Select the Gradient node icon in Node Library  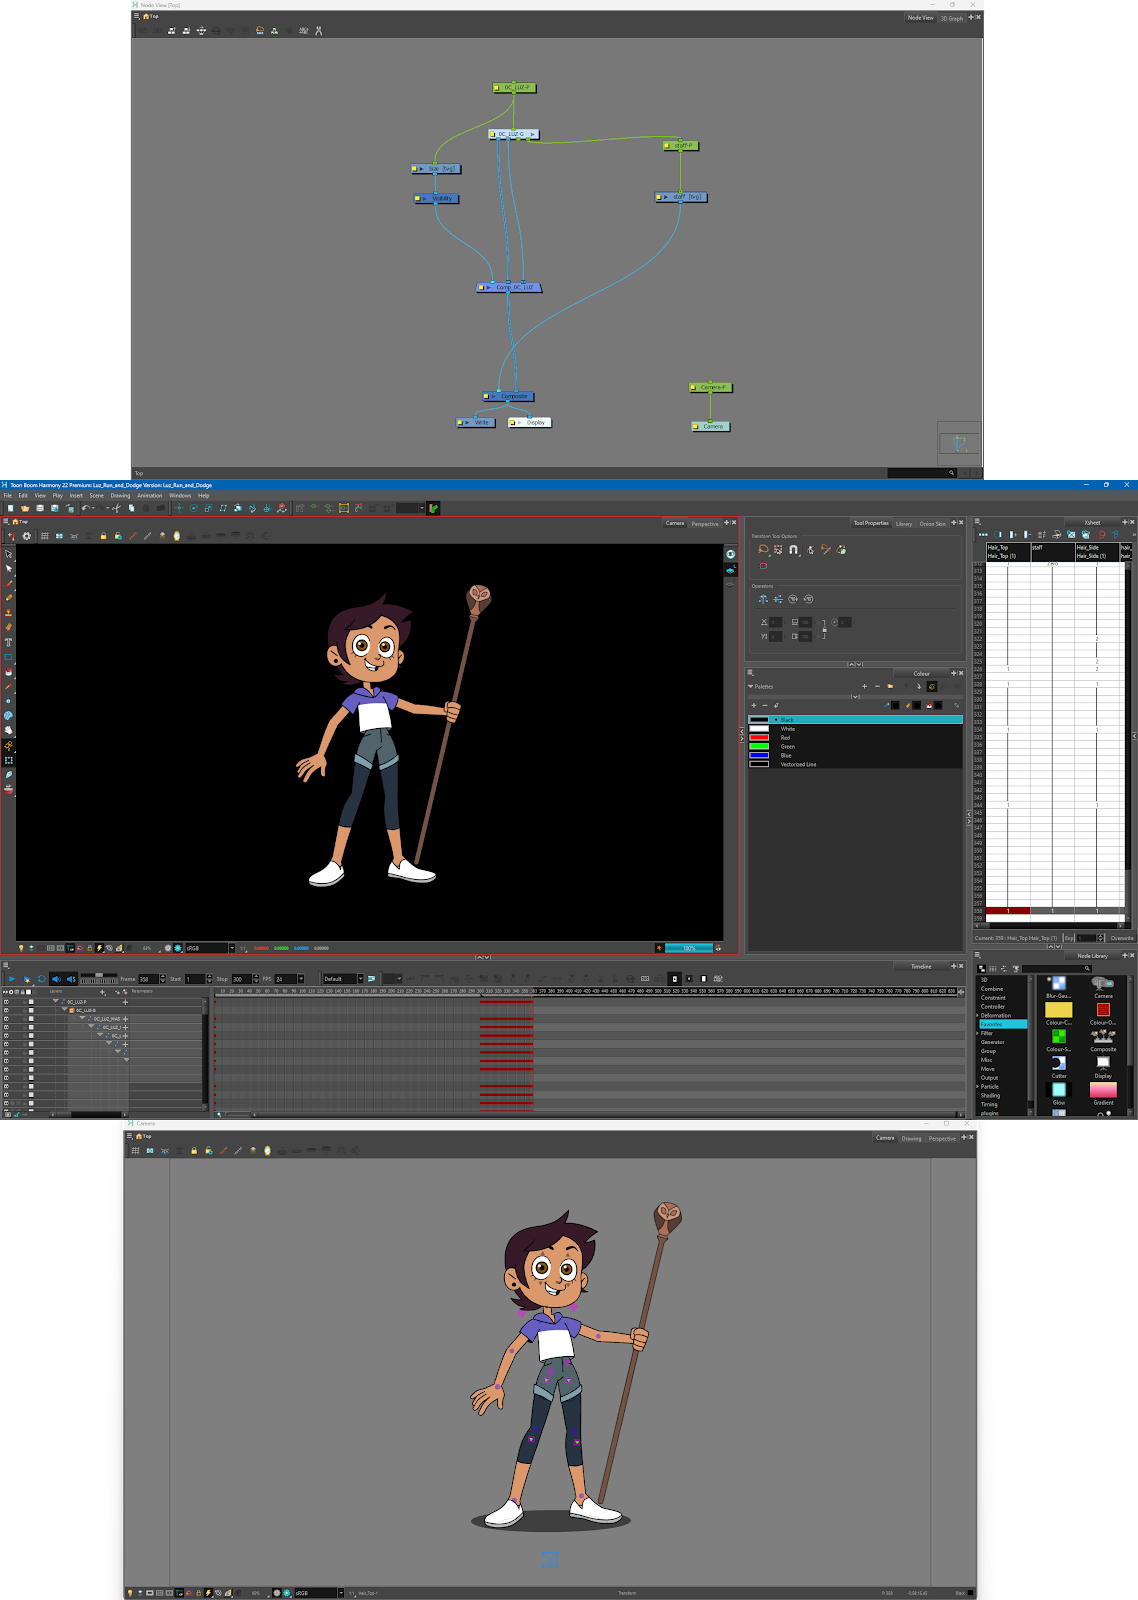[x=1103, y=1090]
